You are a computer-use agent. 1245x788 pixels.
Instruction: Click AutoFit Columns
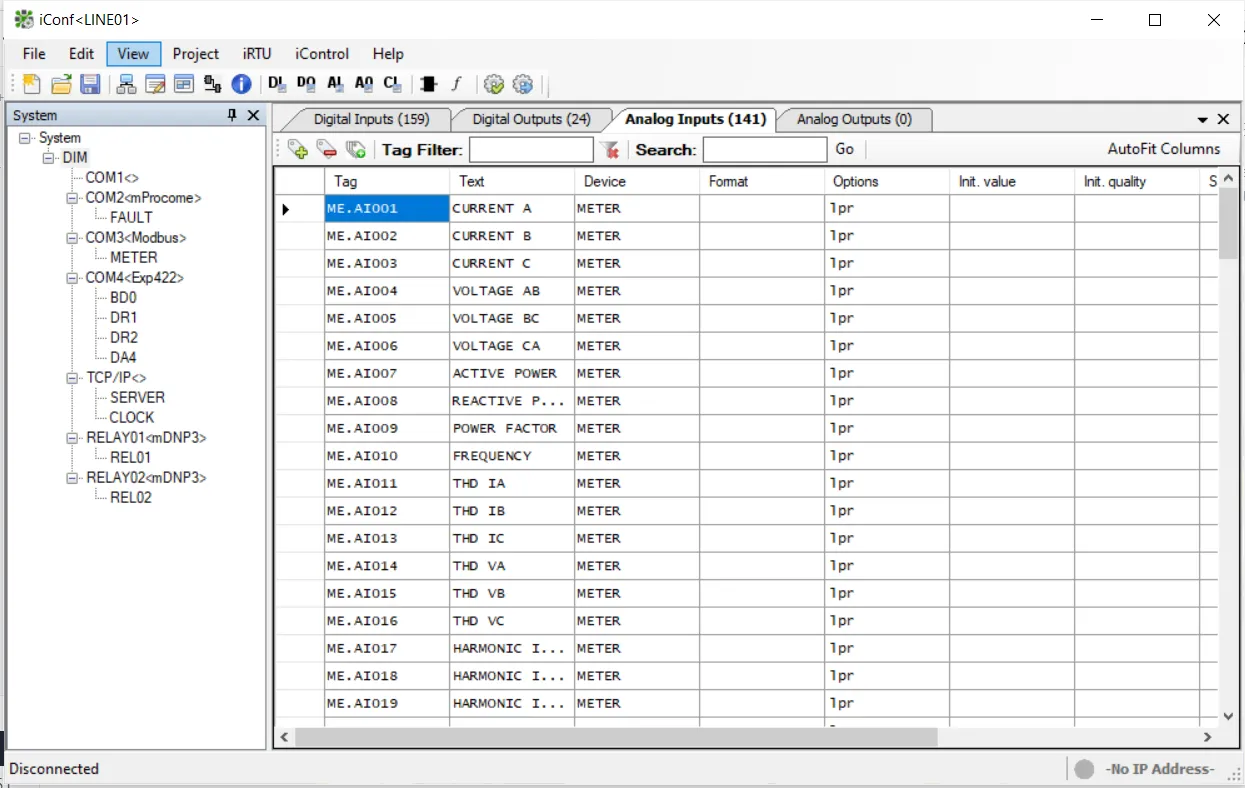(1164, 149)
